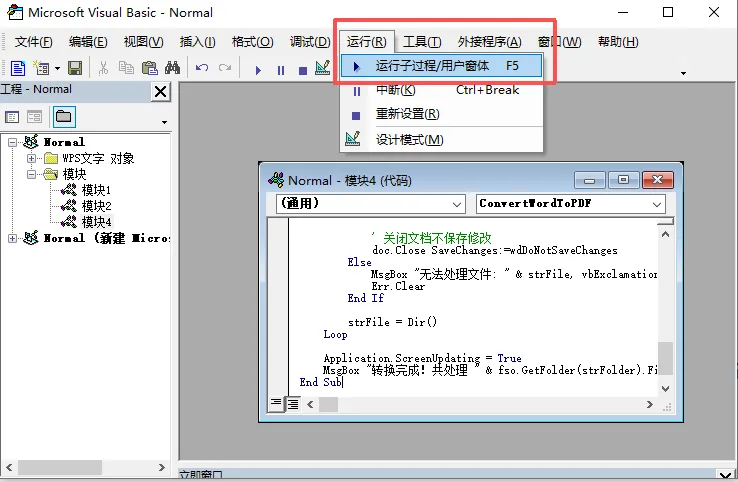Click the code window vertical scrollbar thumb
The width and height of the screenshot is (738, 482).
[666, 358]
